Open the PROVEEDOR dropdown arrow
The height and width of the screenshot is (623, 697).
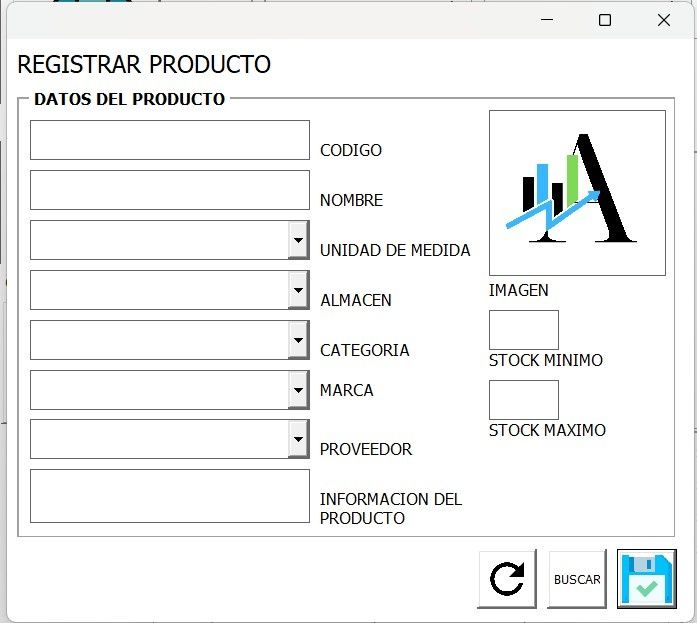click(298, 439)
